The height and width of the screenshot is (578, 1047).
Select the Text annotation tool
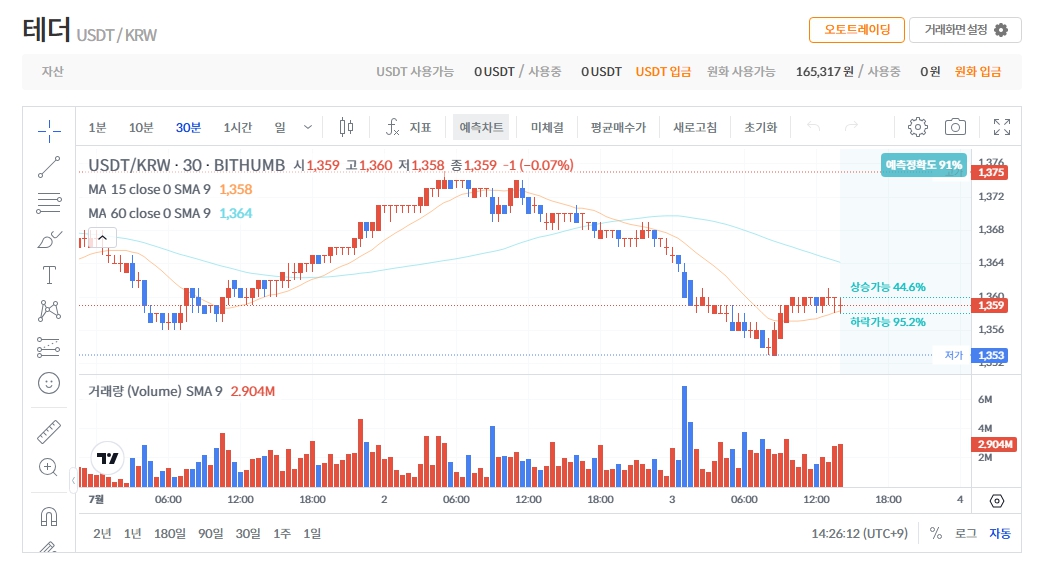tap(49, 275)
